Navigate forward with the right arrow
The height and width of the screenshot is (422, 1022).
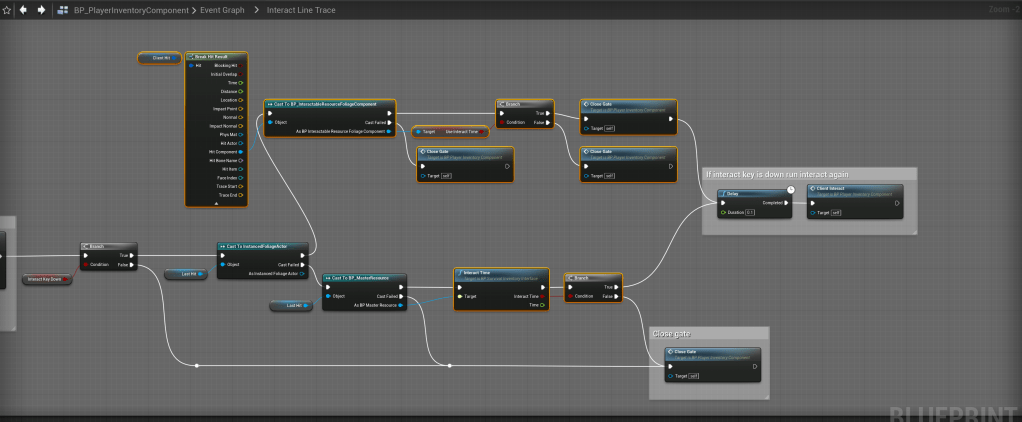(41, 9)
